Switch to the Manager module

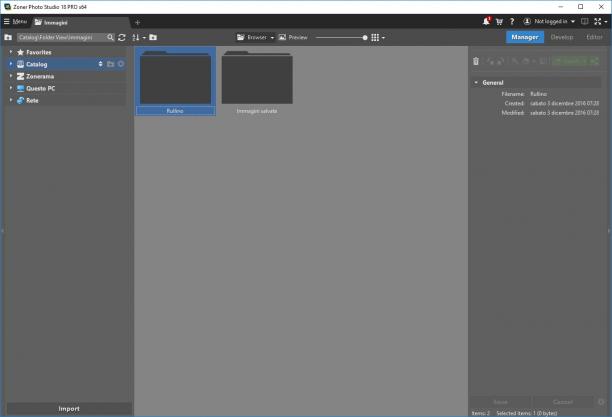(x=525, y=37)
